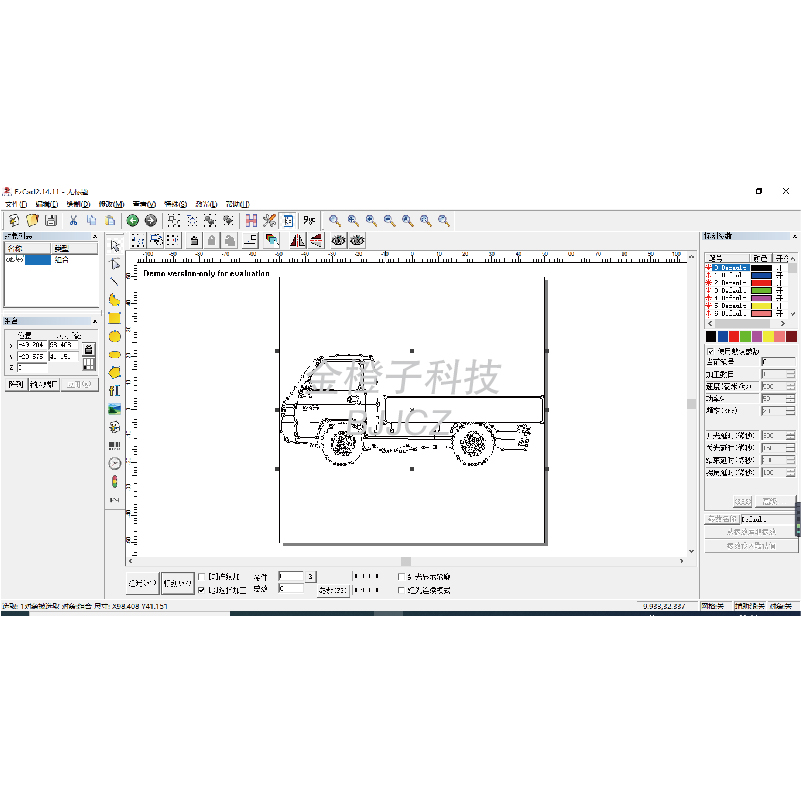Collapse the object list panel
This screenshot has width=801, height=800.
click(96, 236)
